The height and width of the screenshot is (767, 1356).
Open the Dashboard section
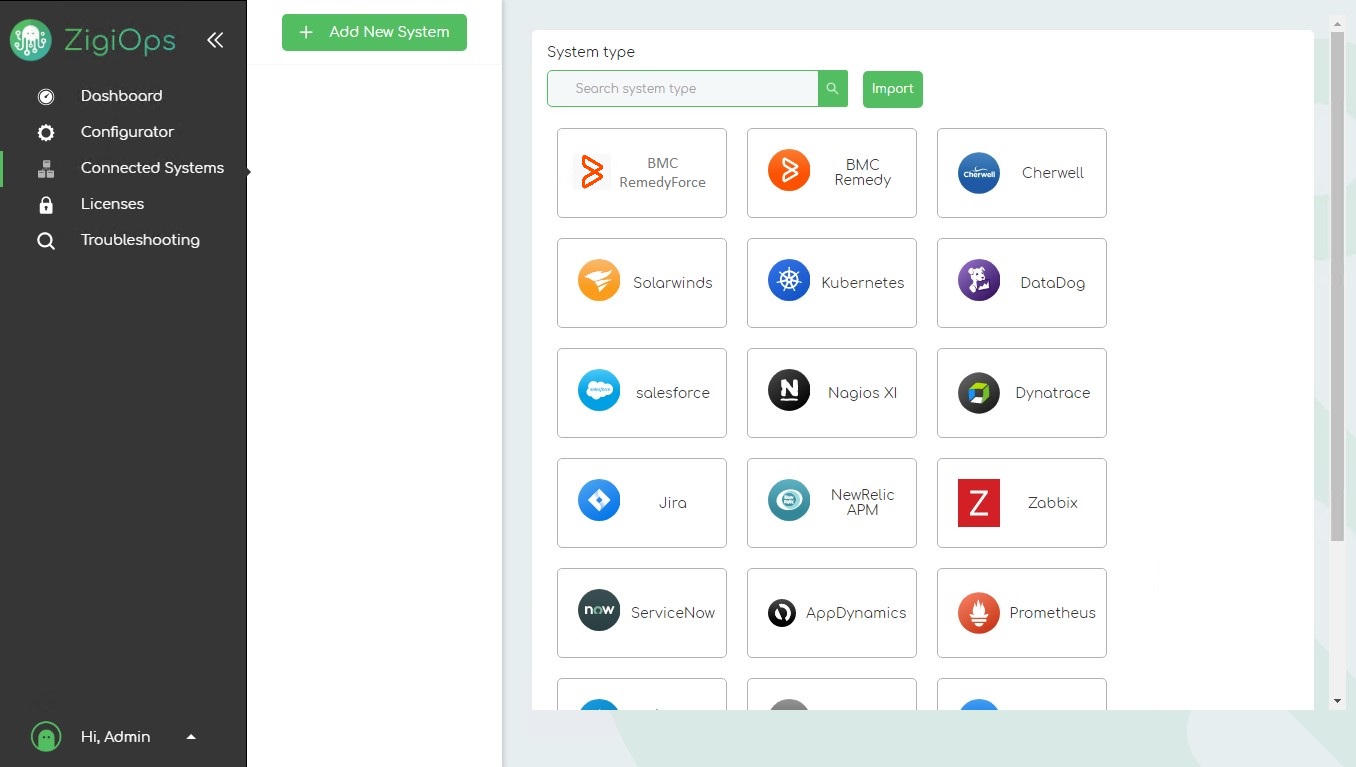click(x=121, y=96)
